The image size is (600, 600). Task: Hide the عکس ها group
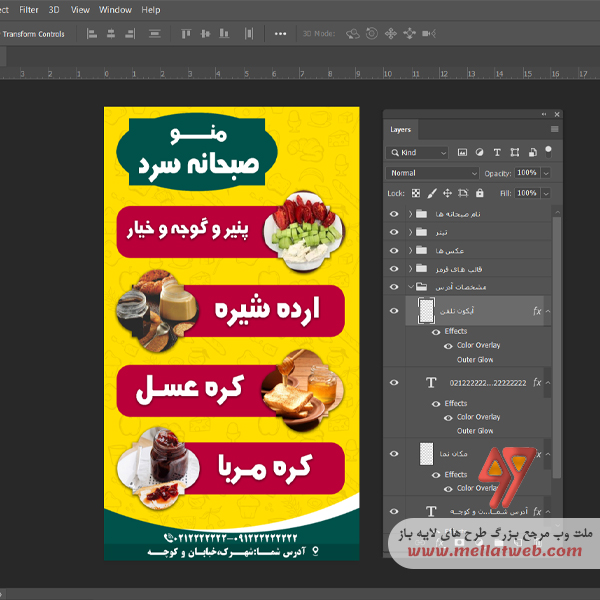(x=394, y=251)
